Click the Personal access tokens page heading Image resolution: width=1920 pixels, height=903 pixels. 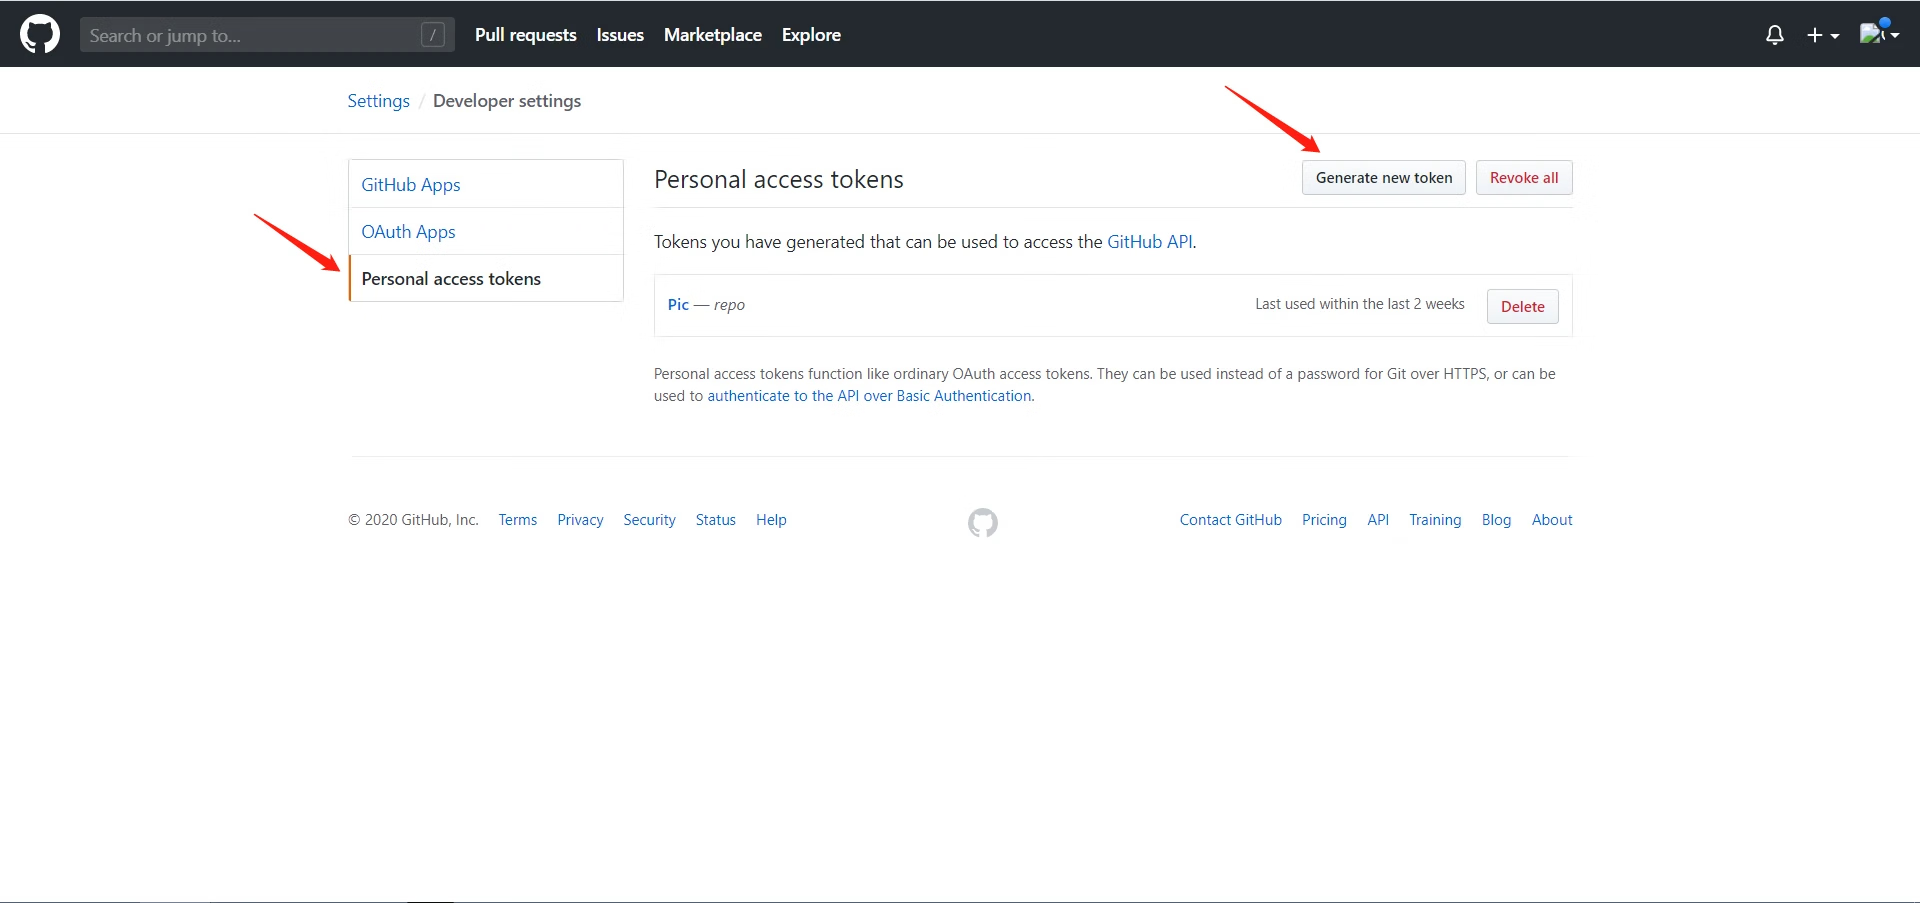(779, 179)
